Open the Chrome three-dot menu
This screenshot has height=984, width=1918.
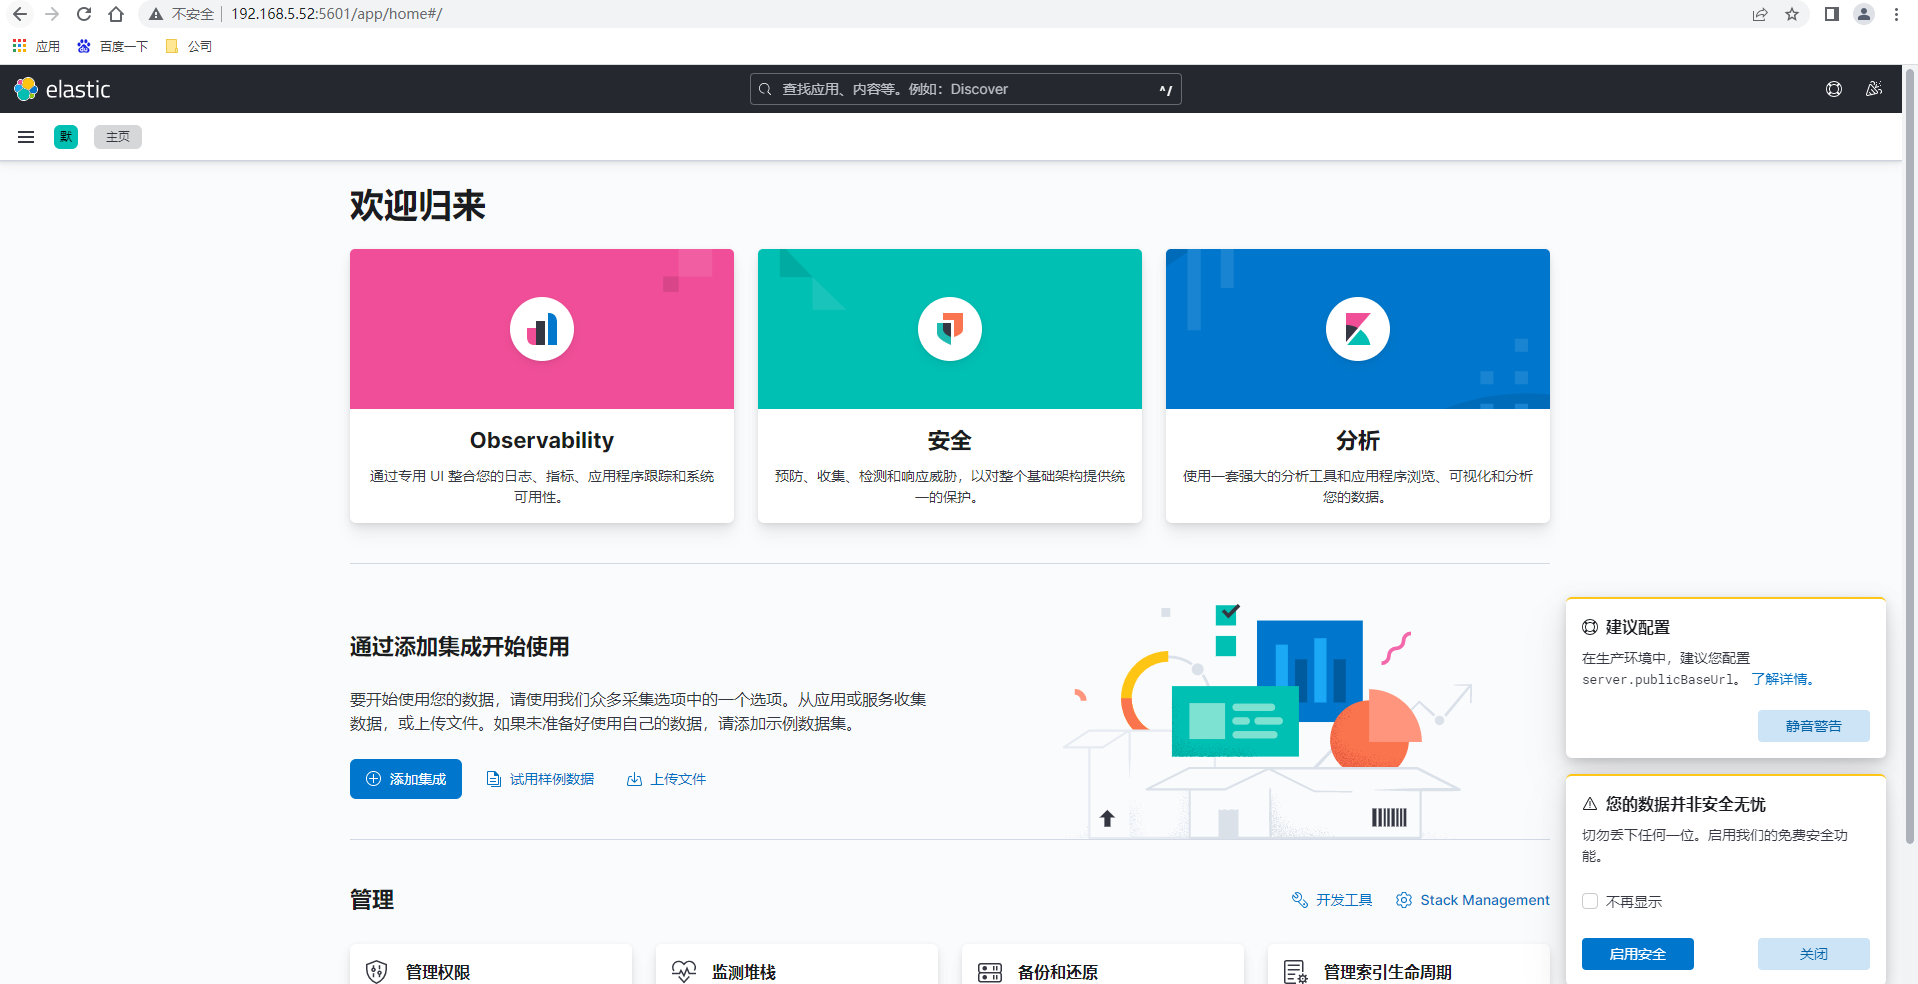[x=1896, y=14]
